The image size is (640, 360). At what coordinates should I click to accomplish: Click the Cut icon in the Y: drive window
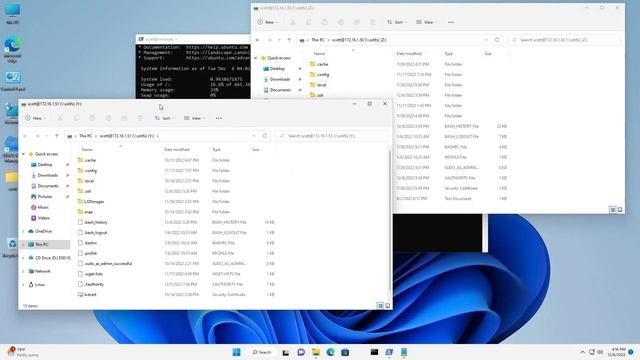(60, 118)
